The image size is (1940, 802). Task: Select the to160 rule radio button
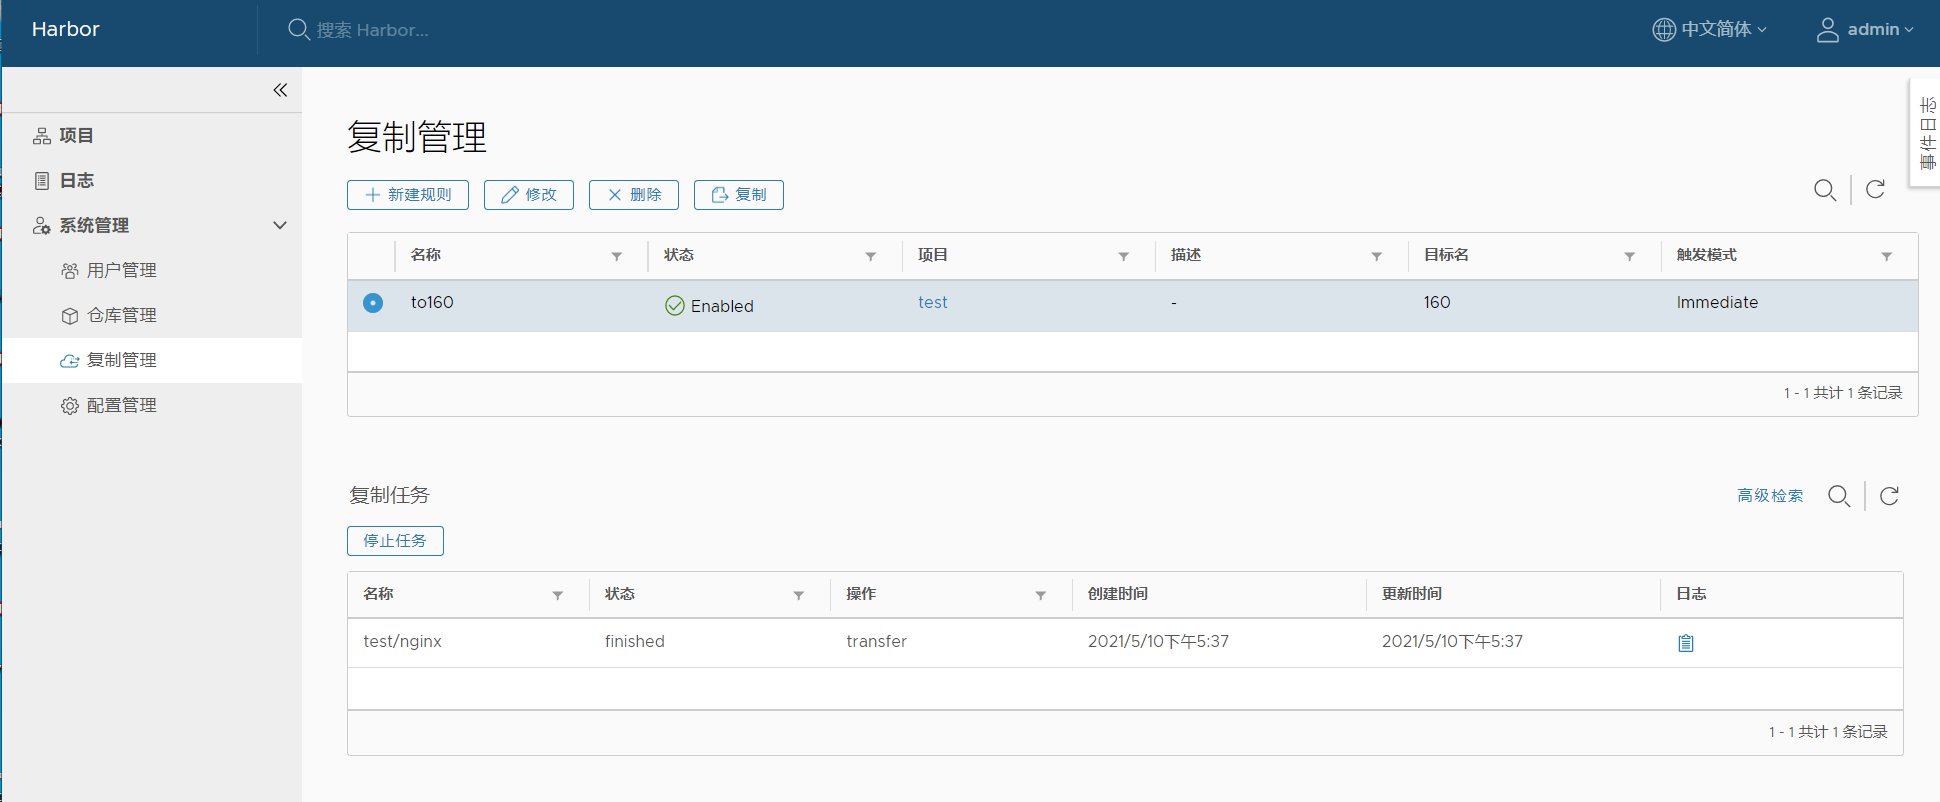[373, 303]
